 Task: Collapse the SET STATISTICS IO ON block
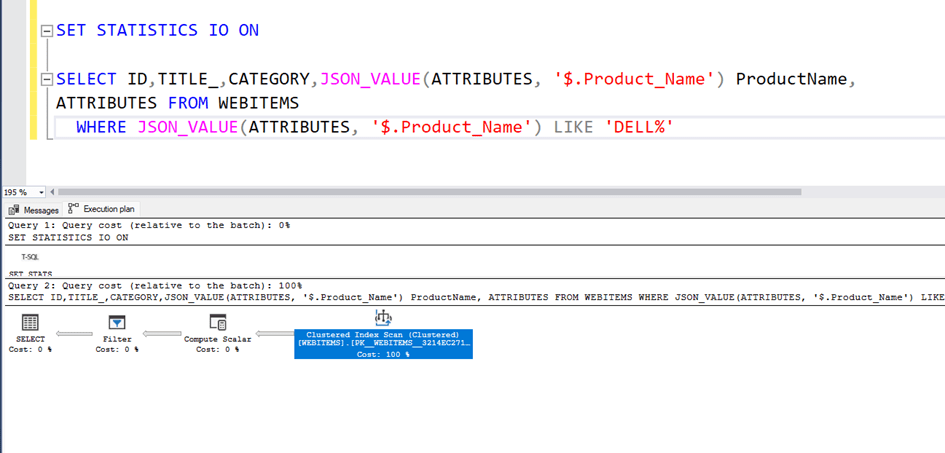(x=46, y=31)
